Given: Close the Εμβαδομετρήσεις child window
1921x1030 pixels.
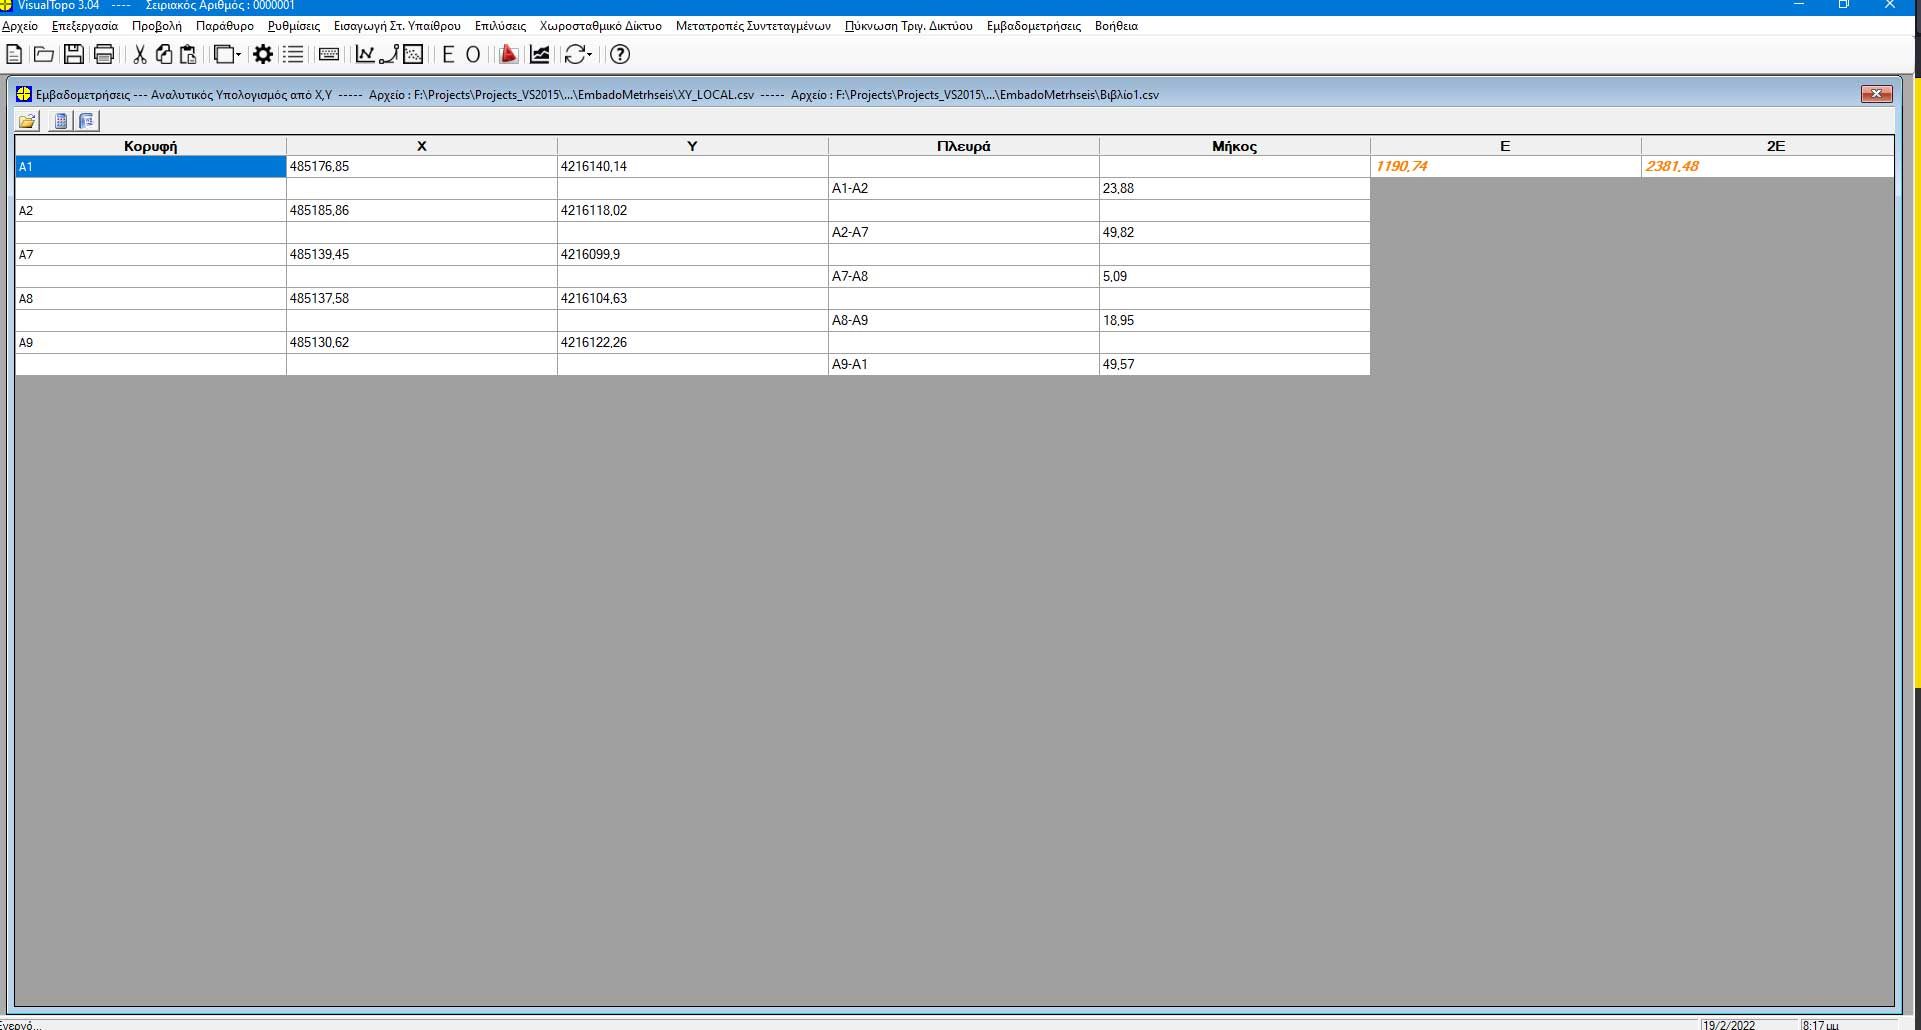Looking at the screenshot, I should pyautogui.click(x=1875, y=94).
